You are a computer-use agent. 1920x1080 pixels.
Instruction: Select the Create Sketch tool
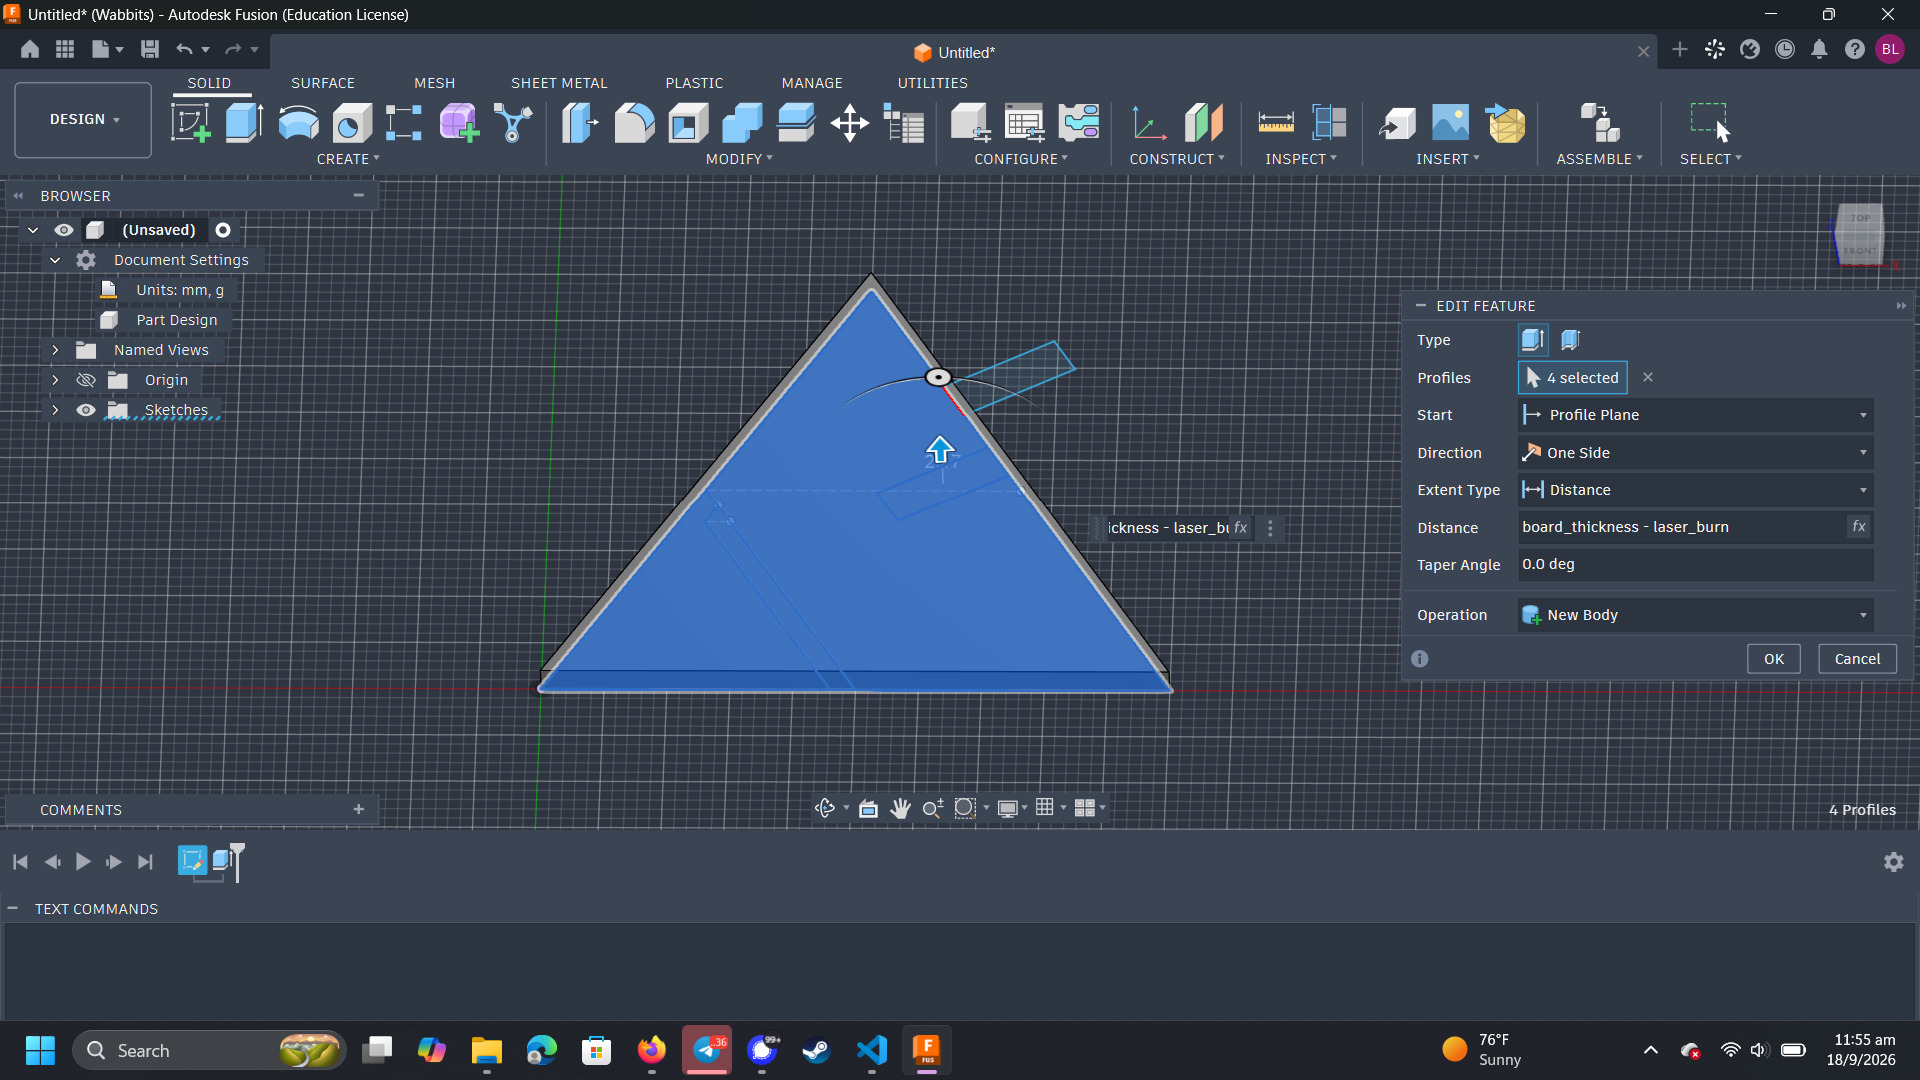[190, 123]
